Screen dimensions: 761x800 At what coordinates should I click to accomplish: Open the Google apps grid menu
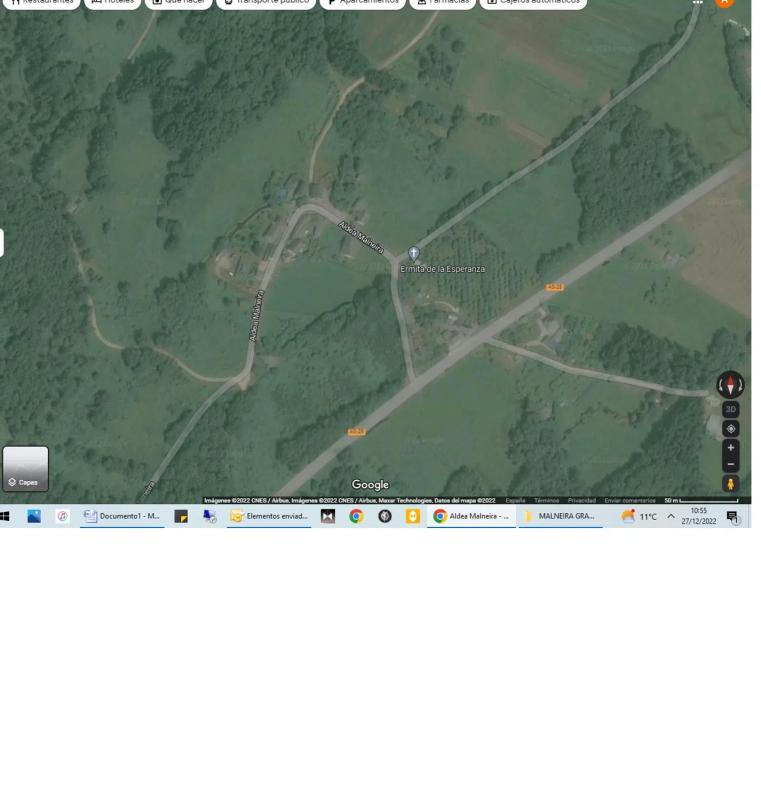[697, 3]
